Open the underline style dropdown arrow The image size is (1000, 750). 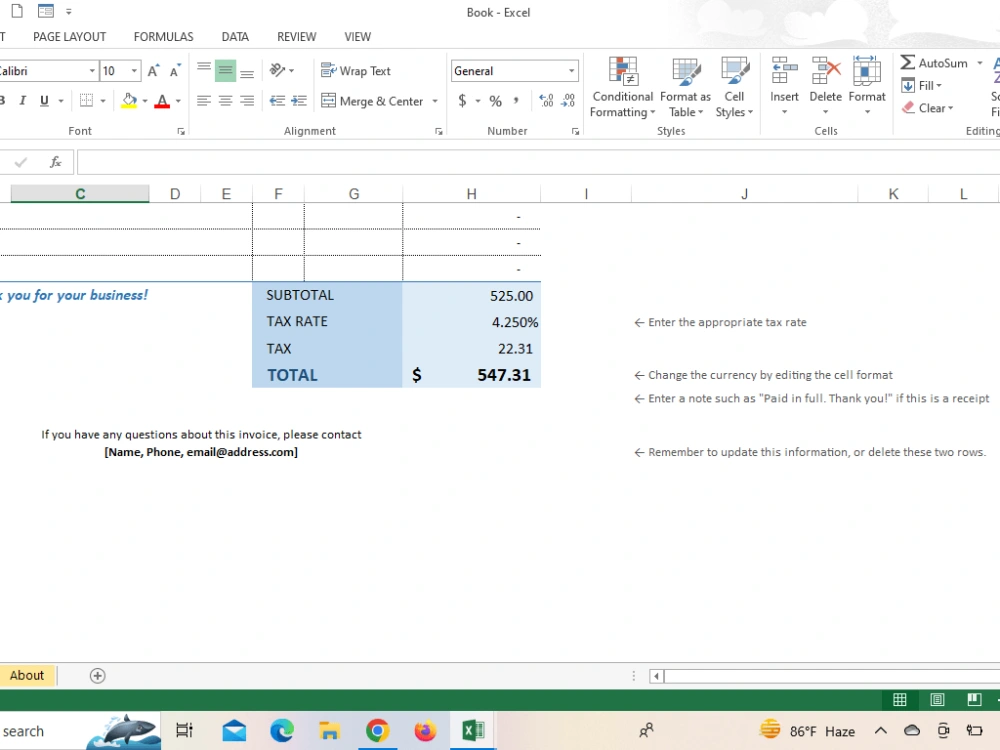61,101
